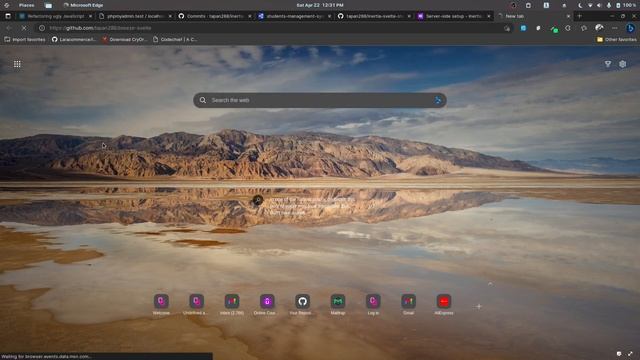Screen dimensions: 640x360
Task: Open the Download bookmark
Action: (124, 40)
